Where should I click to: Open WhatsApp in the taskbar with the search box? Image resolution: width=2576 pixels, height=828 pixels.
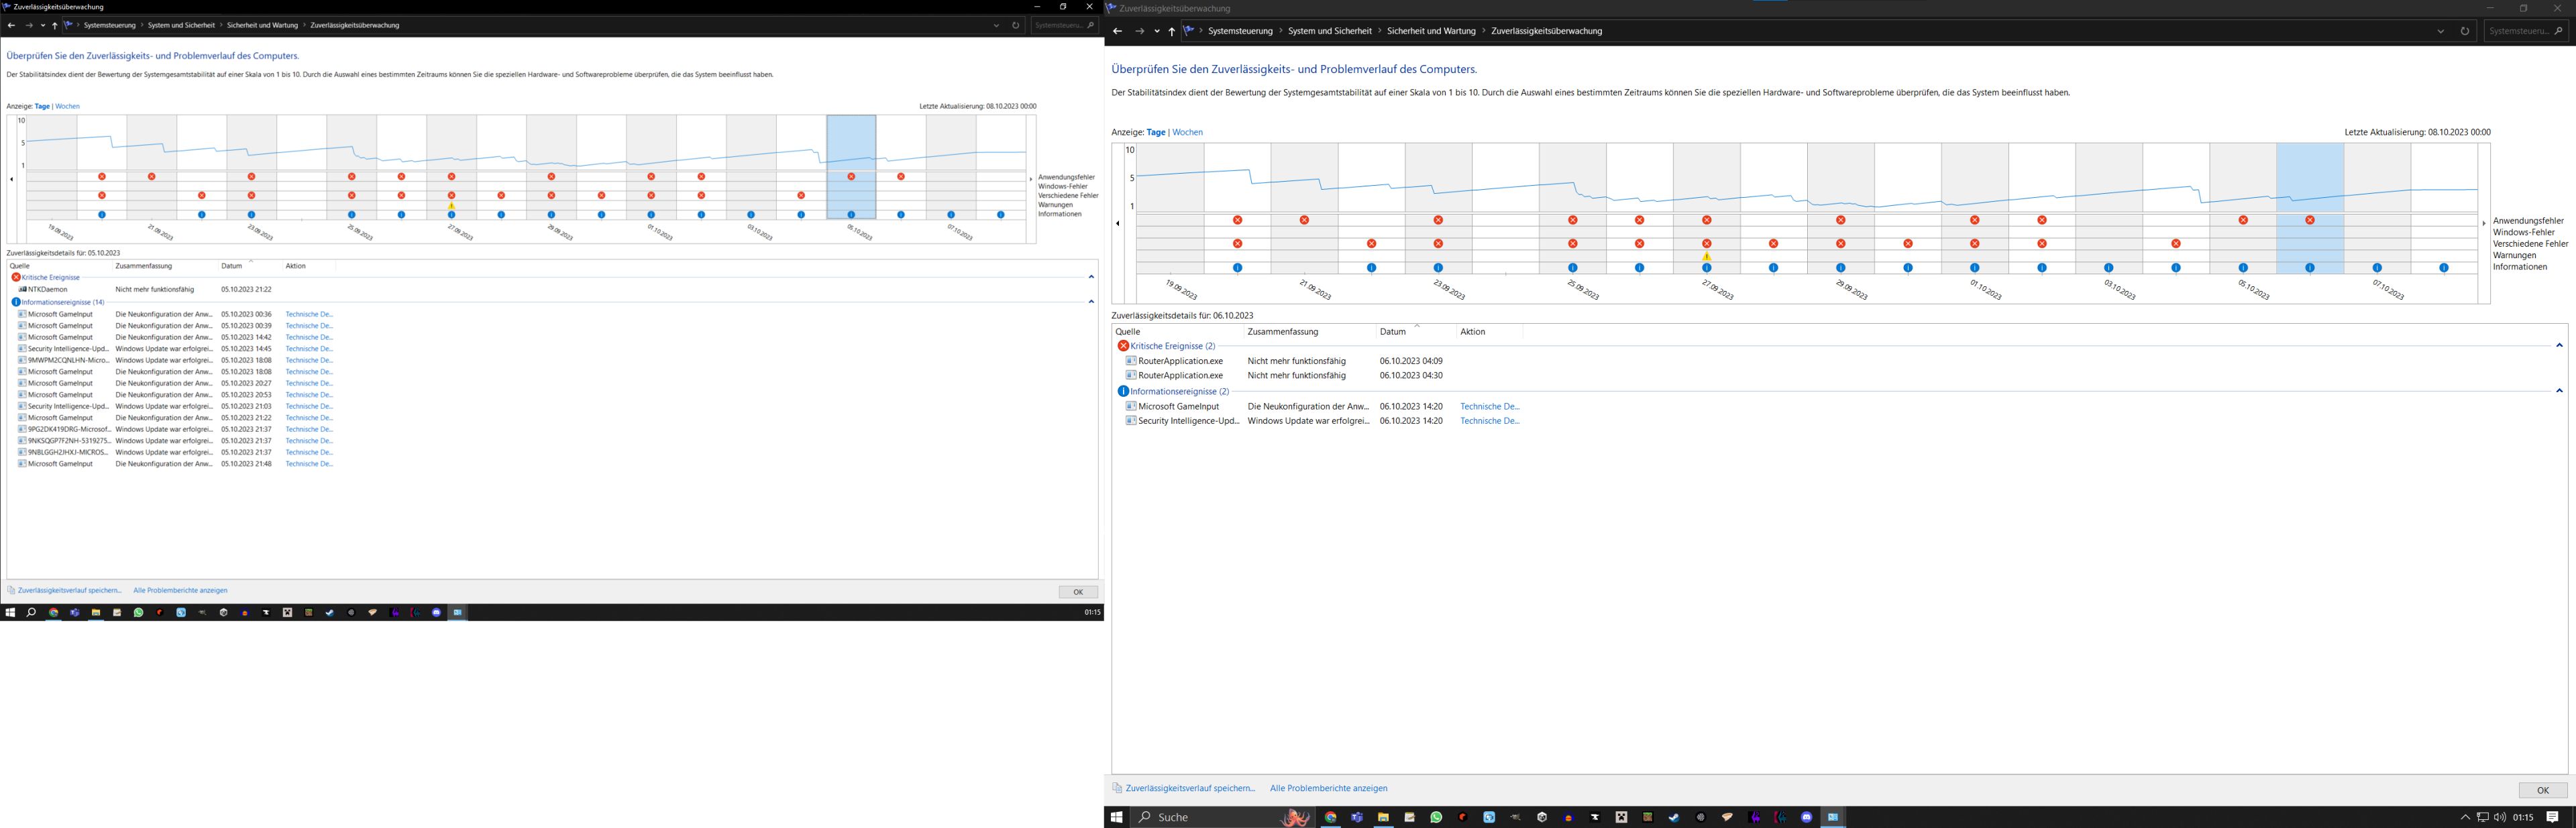click(1436, 817)
